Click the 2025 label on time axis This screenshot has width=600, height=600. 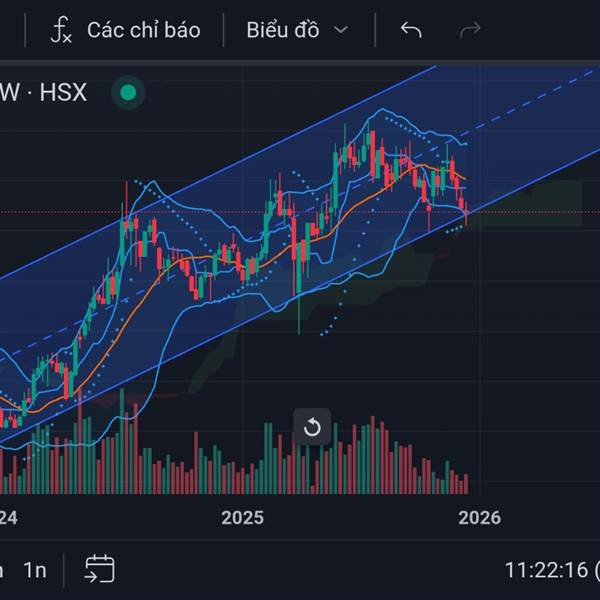tap(243, 517)
